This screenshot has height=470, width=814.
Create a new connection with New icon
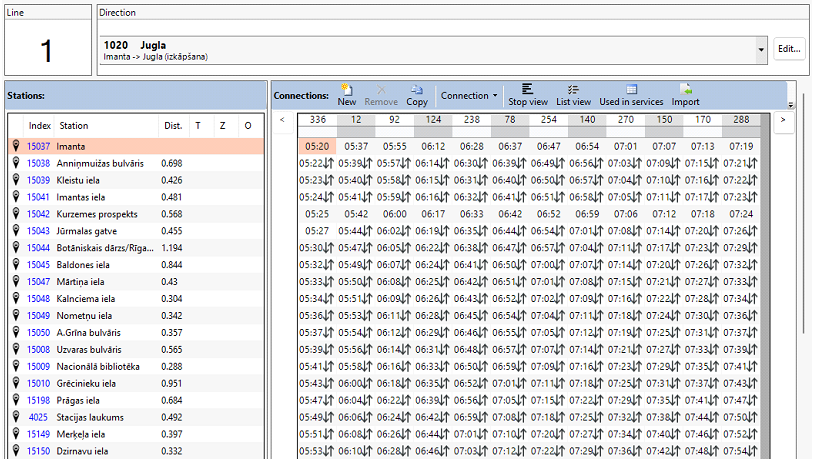click(x=347, y=95)
